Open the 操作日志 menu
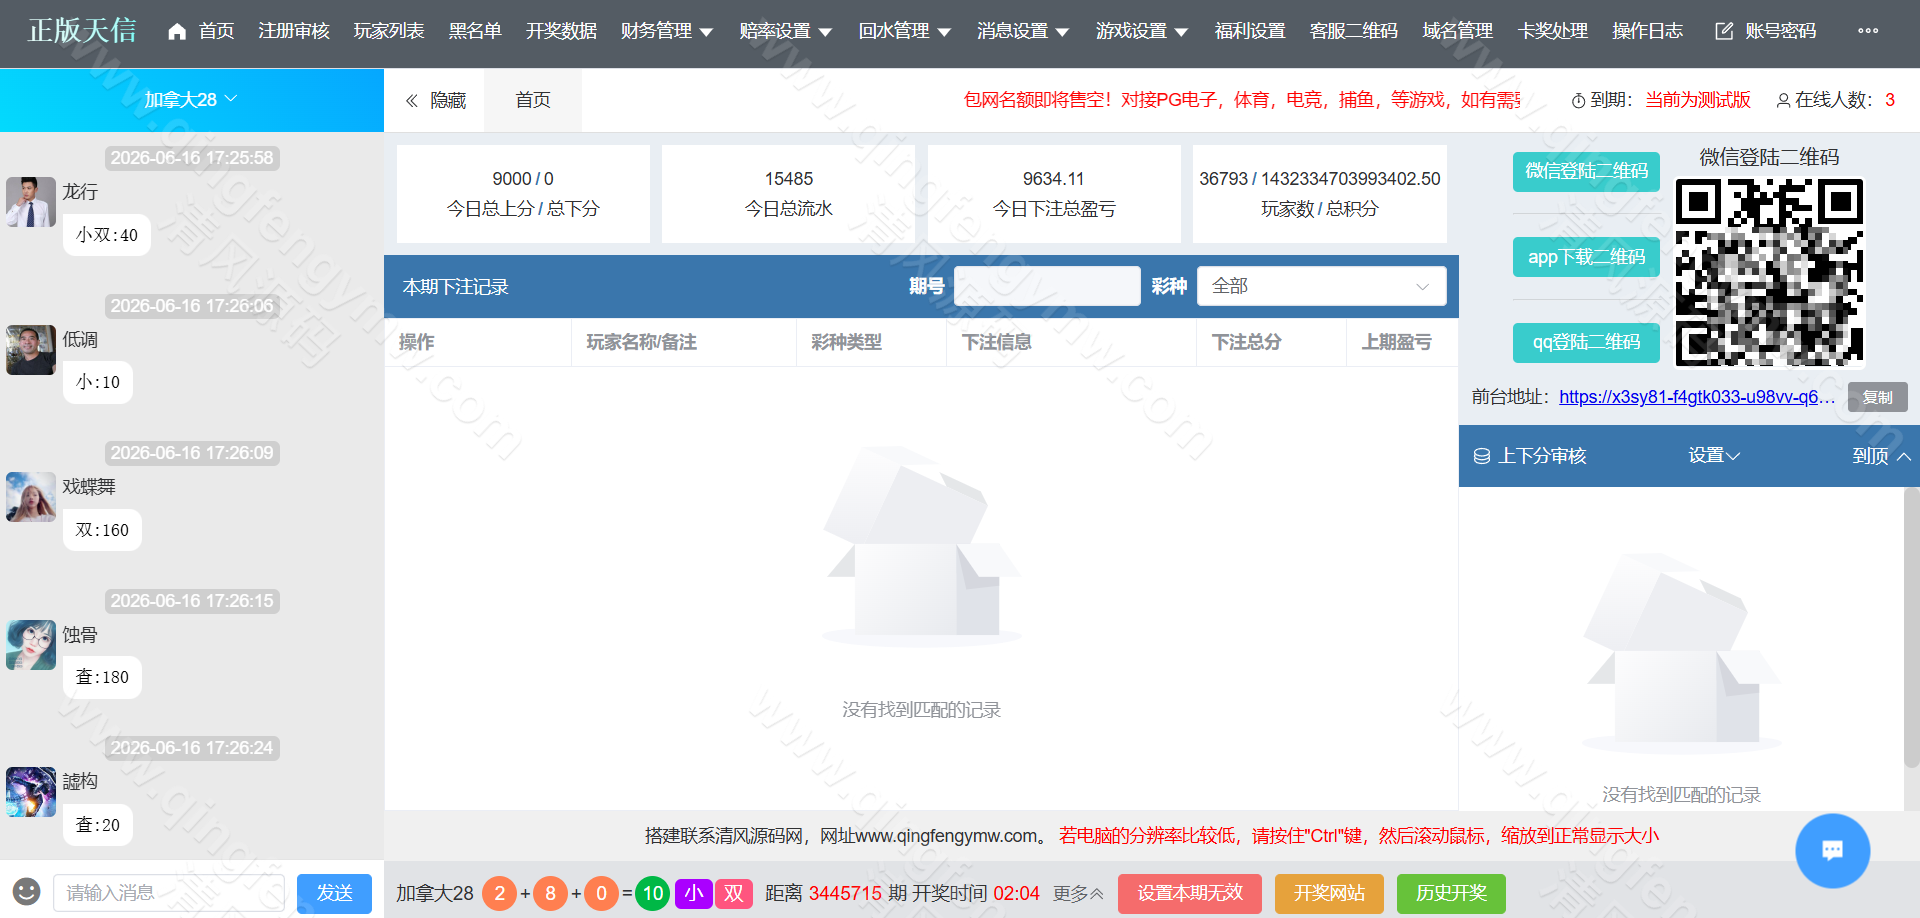The width and height of the screenshot is (1920, 918). coord(1648,31)
